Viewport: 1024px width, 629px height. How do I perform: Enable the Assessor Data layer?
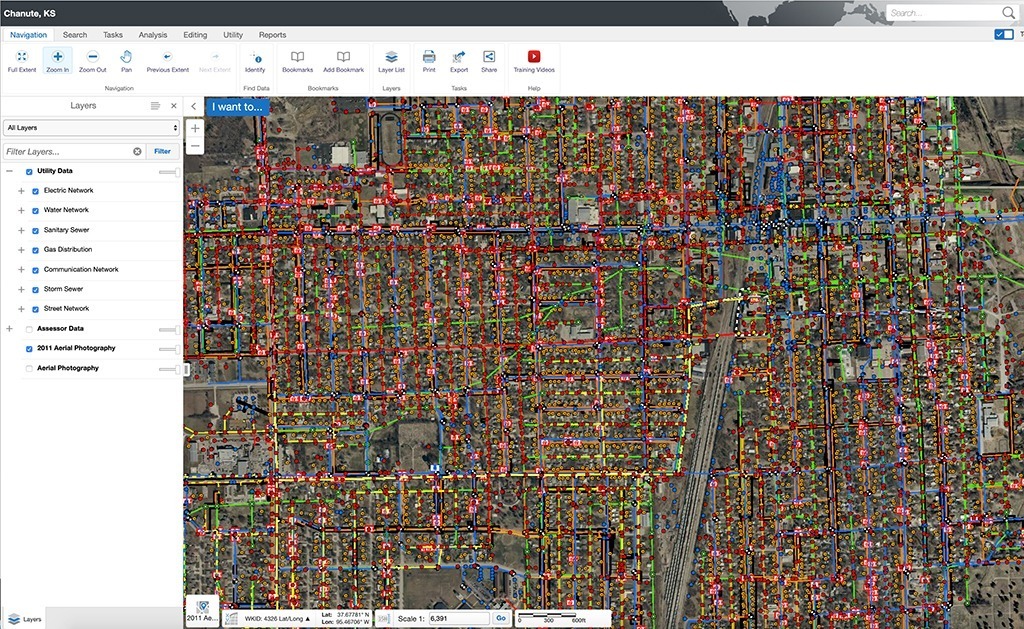click(29, 329)
